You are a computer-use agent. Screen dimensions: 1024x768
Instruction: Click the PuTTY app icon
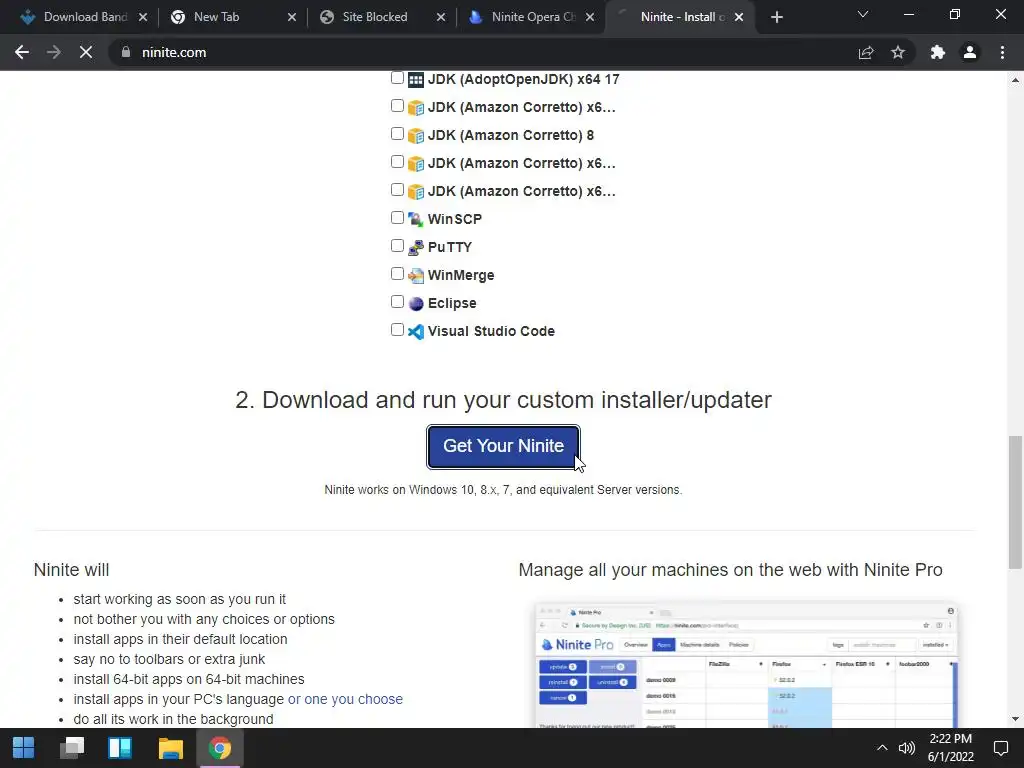click(x=416, y=248)
